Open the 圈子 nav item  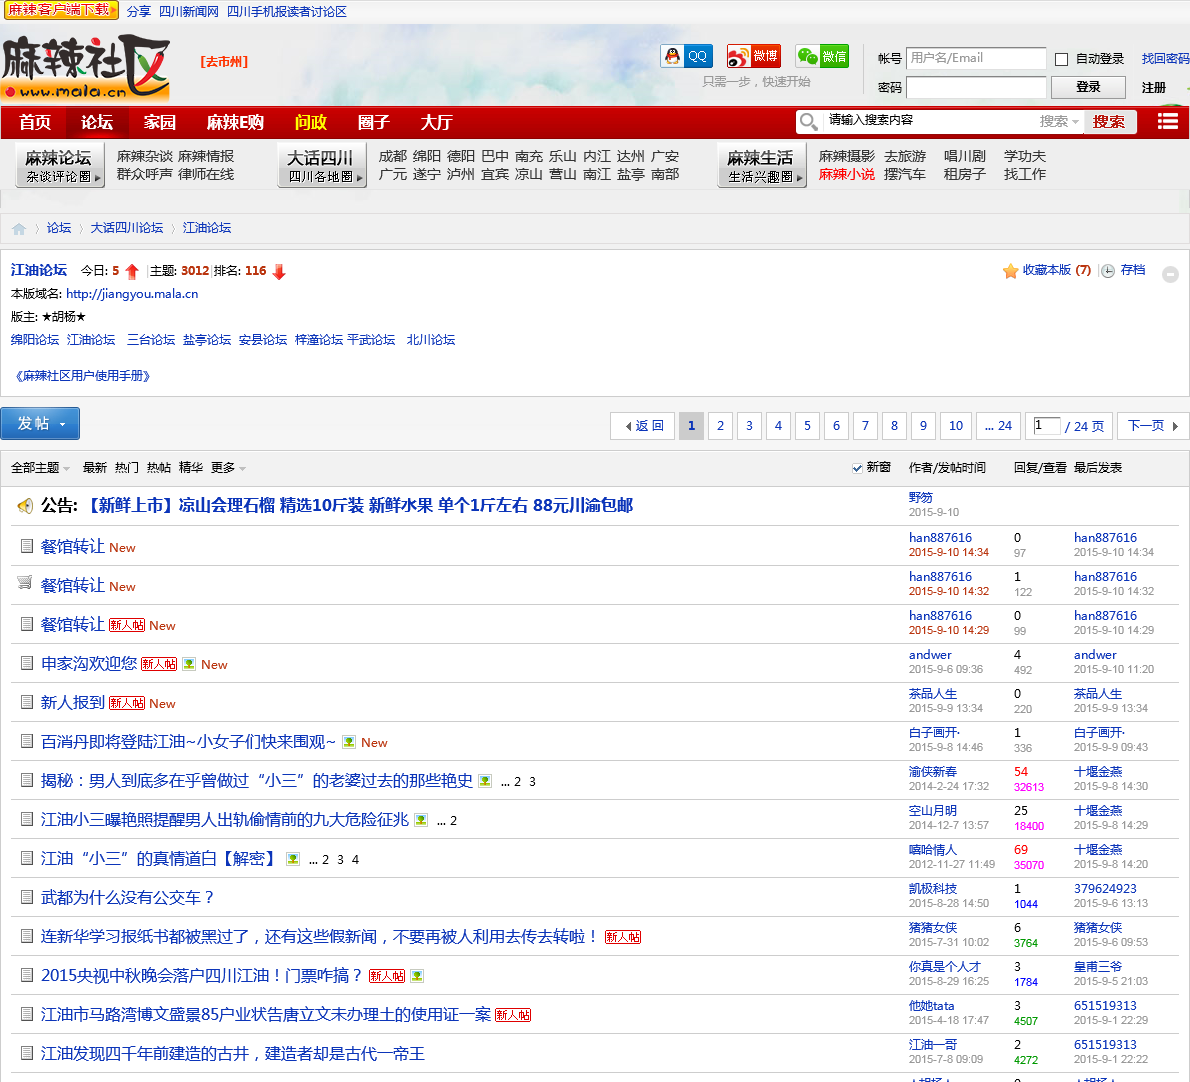pyautogui.click(x=373, y=122)
